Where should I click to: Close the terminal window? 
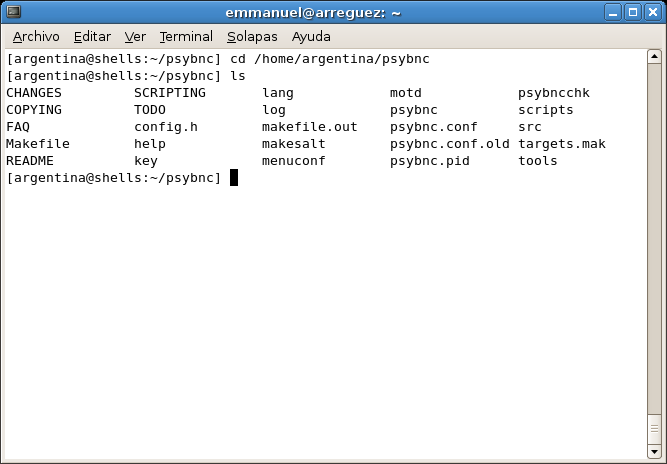pyautogui.click(x=653, y=12)
